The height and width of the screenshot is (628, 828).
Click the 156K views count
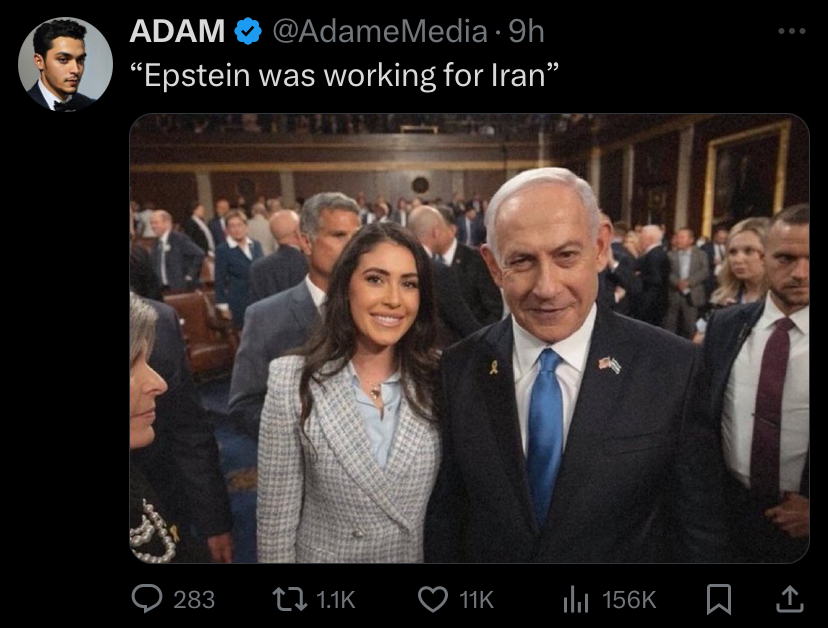629,600
